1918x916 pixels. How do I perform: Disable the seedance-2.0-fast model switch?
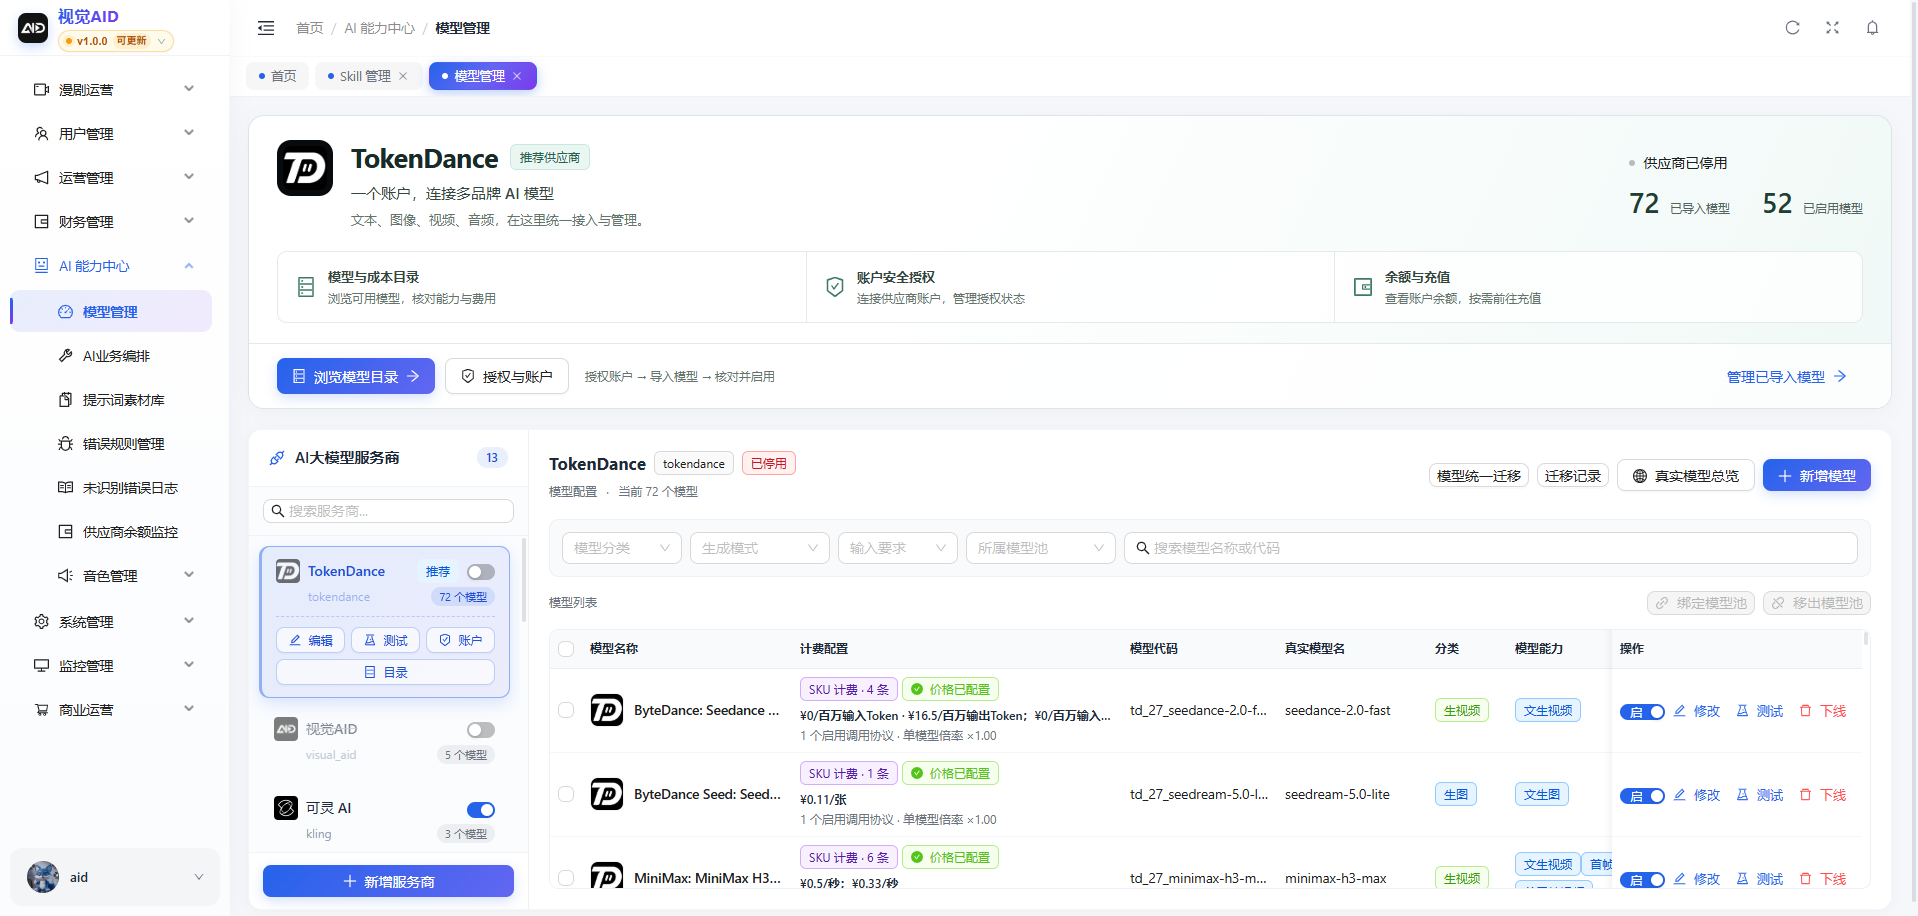click(1642, 712)
